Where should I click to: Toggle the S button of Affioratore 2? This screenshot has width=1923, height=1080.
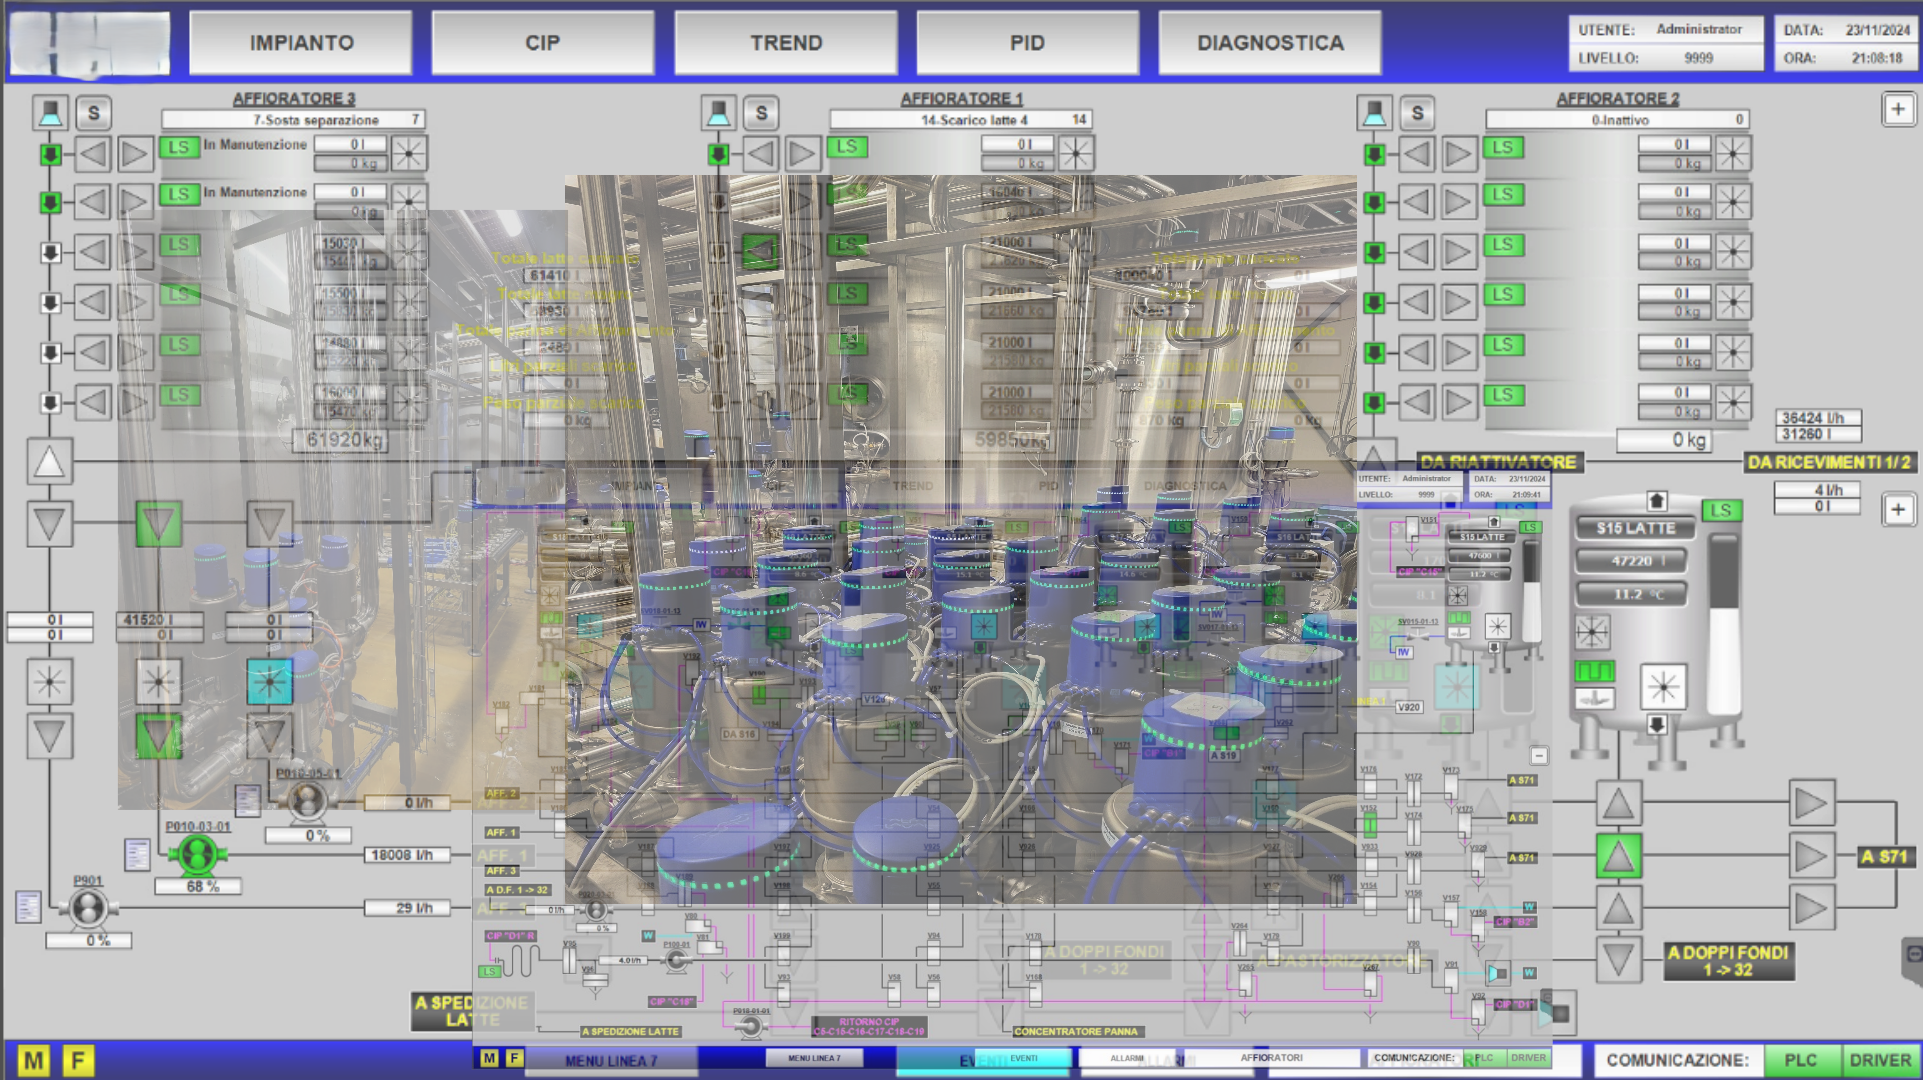(x=1417, y=113)
